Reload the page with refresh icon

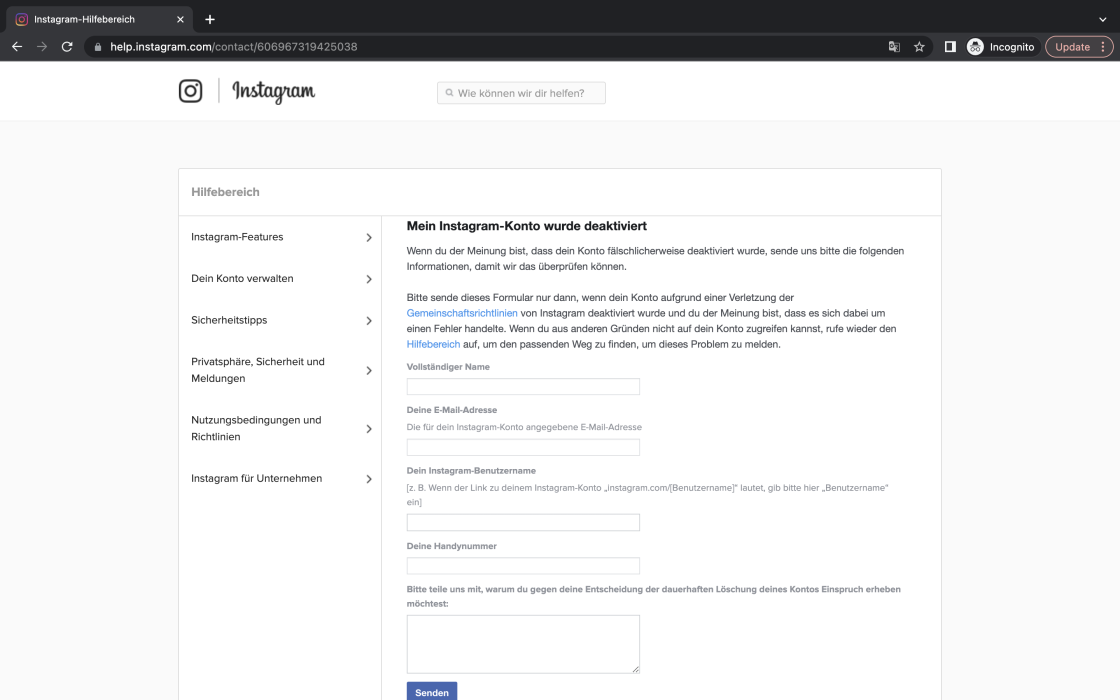click(67, 47)
